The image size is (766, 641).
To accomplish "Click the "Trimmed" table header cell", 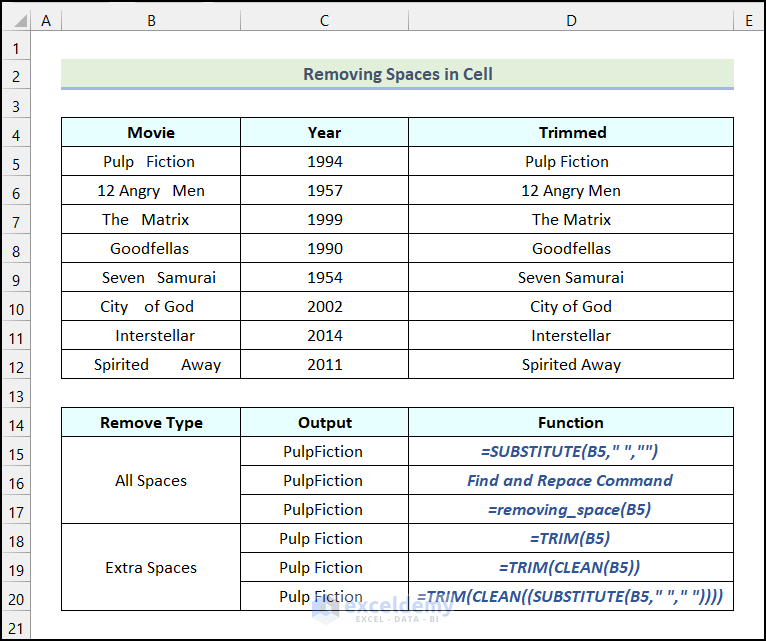I will (571, 133).
